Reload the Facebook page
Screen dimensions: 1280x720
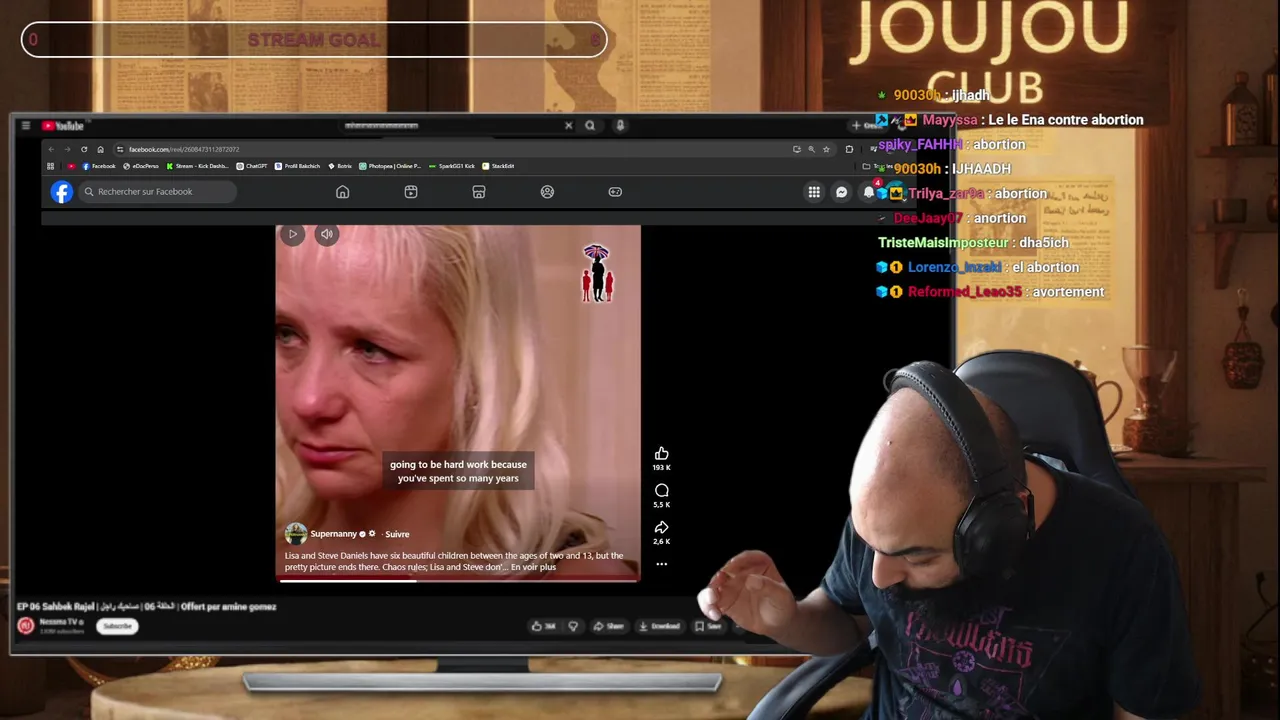click(x=84, y=149)
